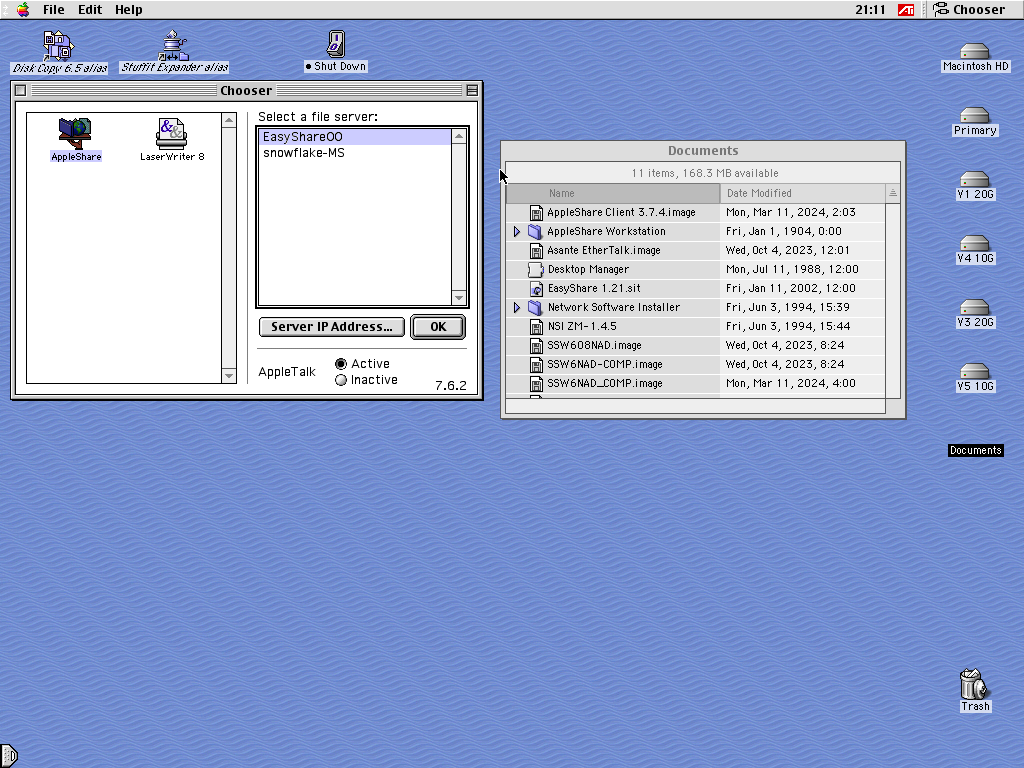Click the AppleShare Client 3.7.4.image file icon
Viewport: 1024px width, 768px height.
536,213
